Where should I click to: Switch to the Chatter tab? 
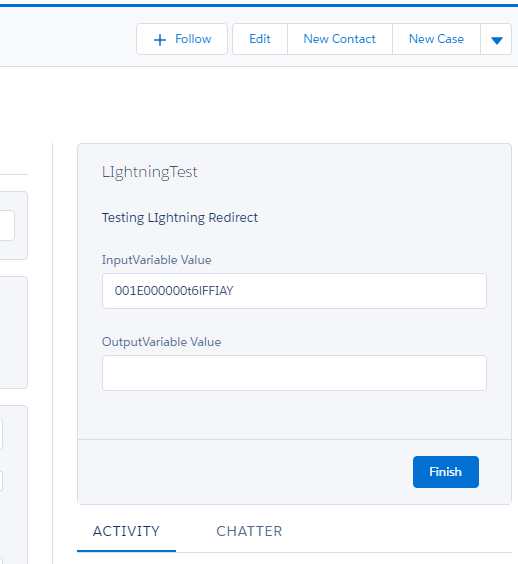tap(249, 532)
